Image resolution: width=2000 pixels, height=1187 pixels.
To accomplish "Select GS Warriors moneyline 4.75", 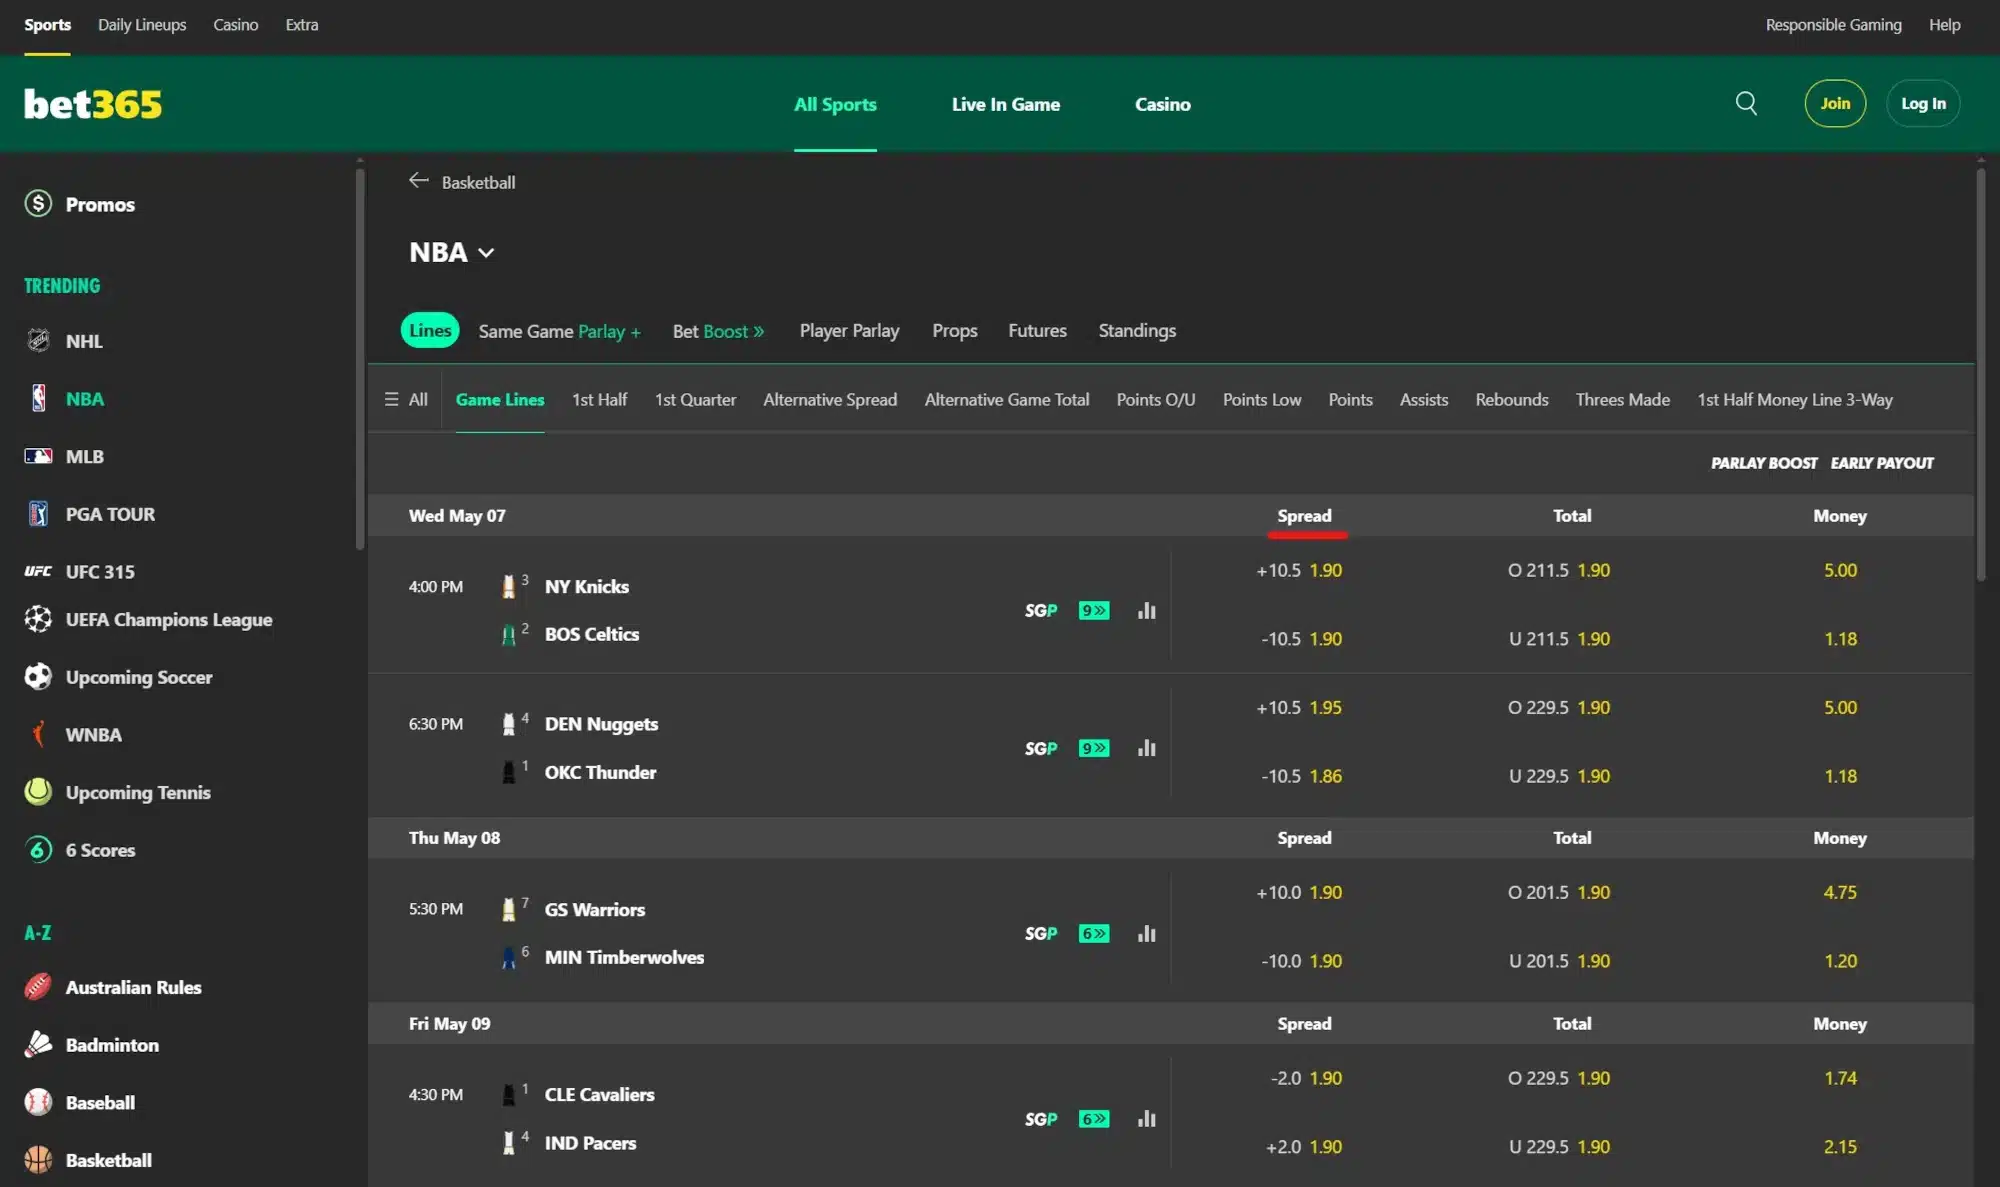I will pos(1840,892).
